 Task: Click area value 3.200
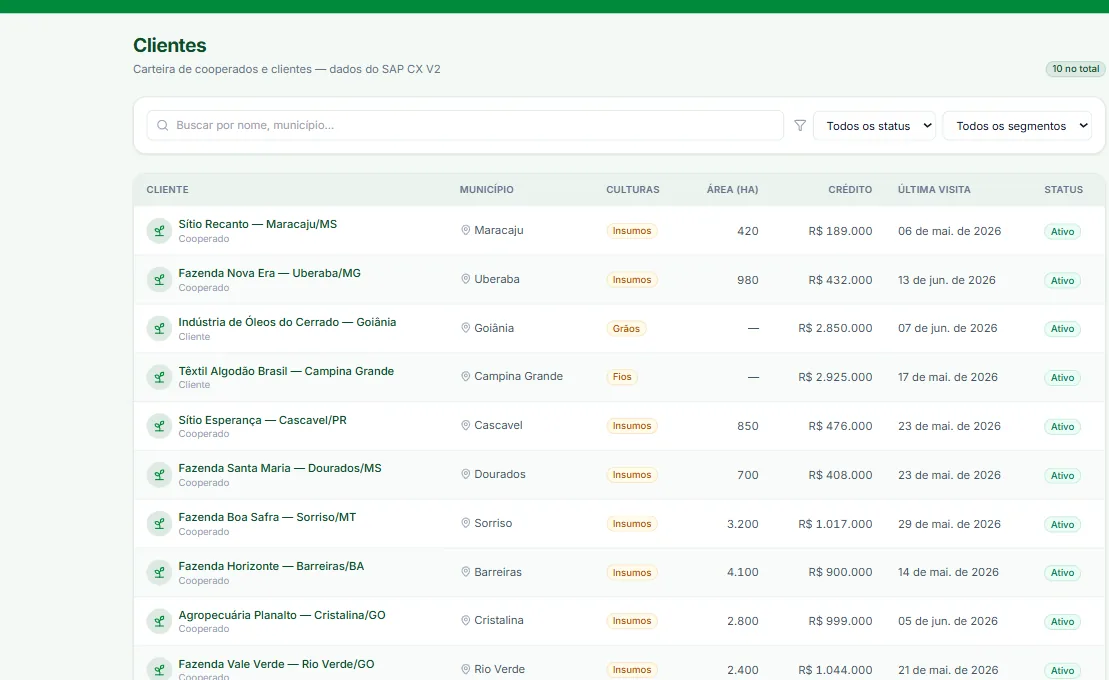[743, 524]
